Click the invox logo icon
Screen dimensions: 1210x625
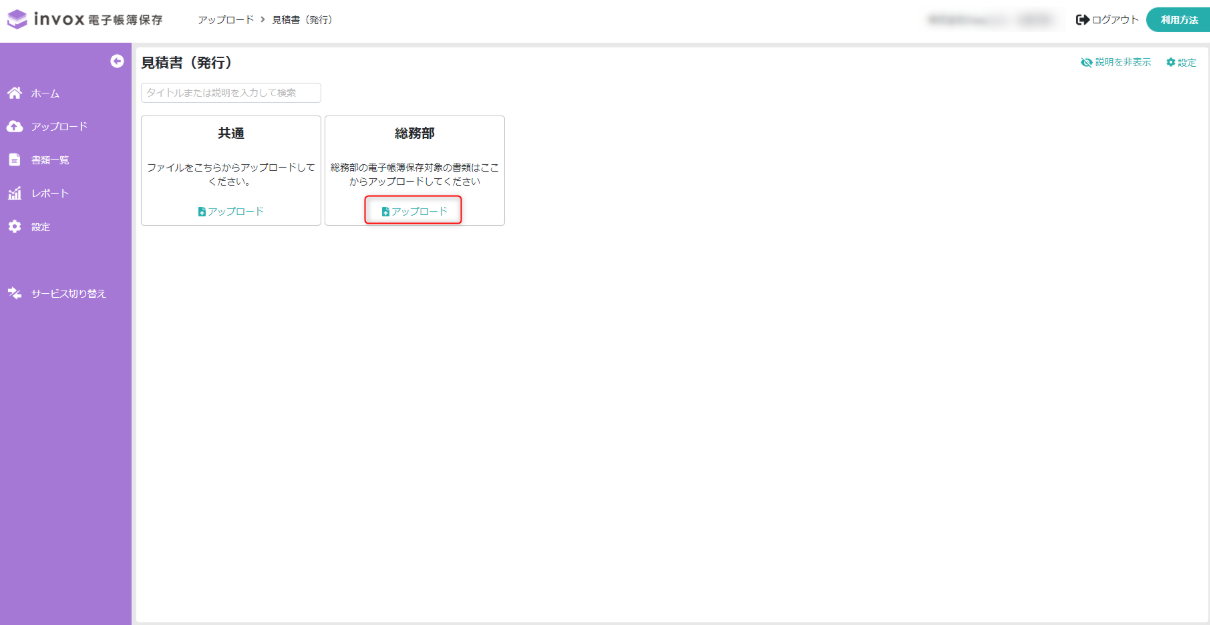tap(18, 20)
